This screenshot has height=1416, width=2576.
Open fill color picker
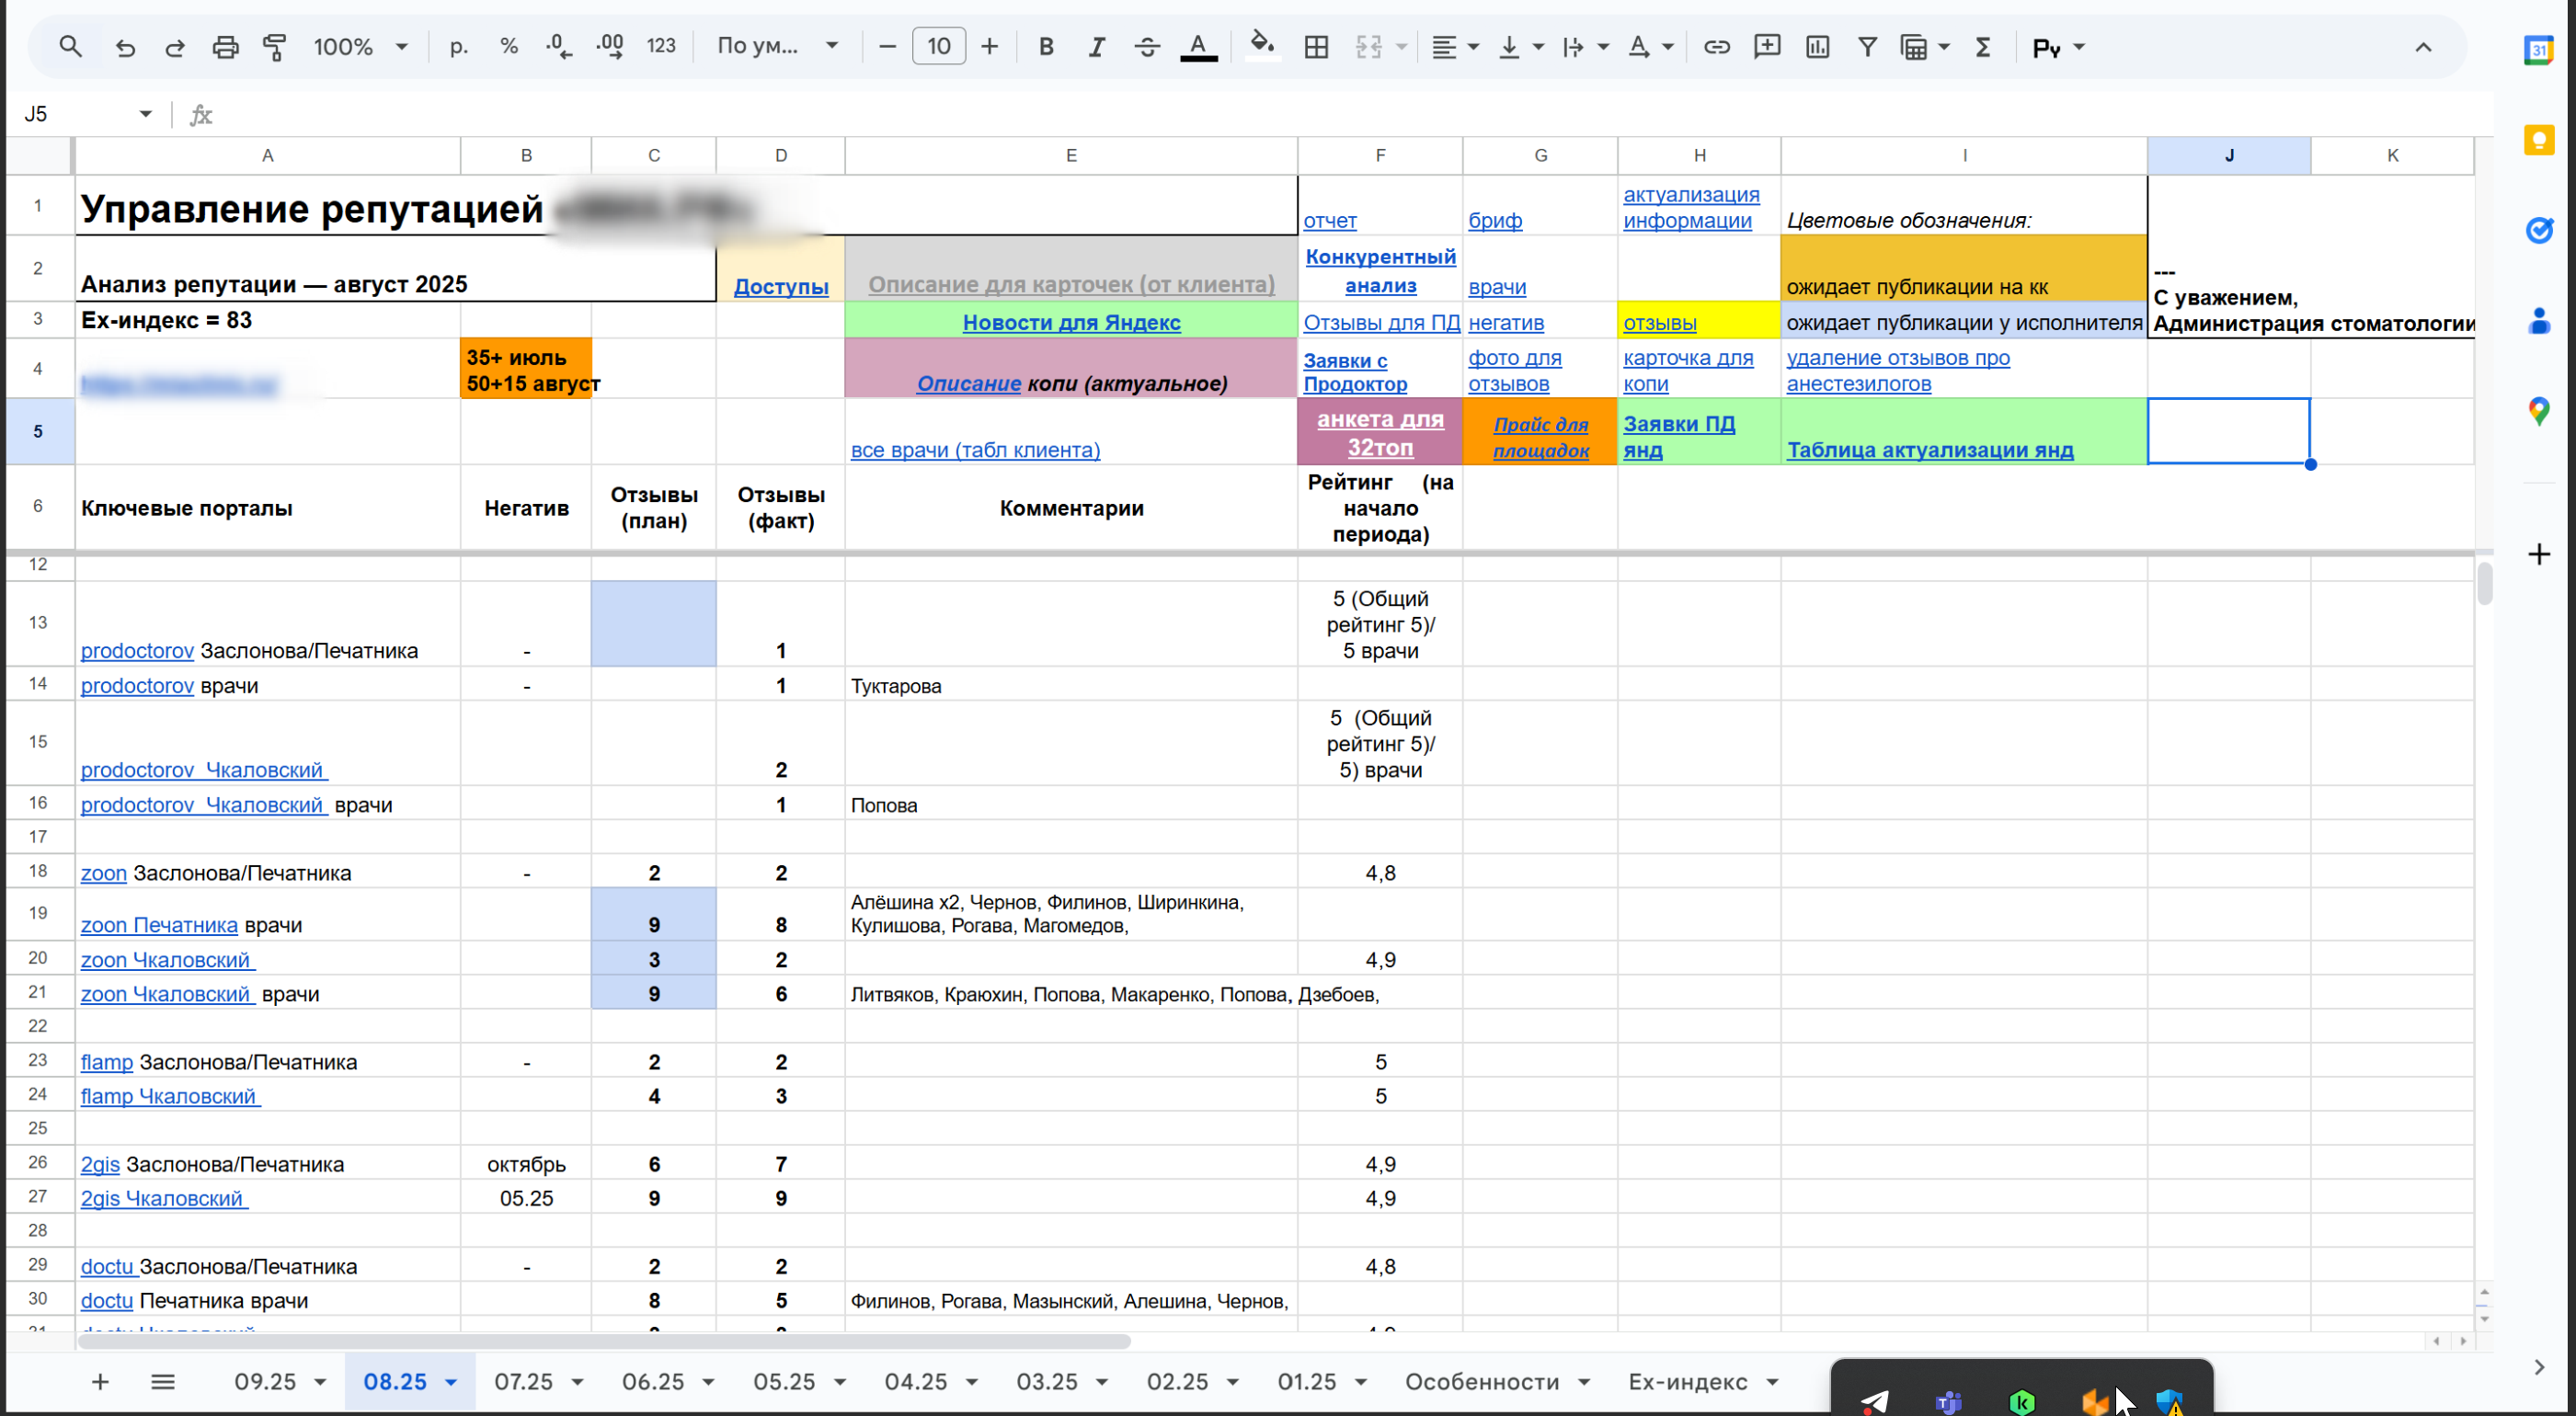point(1262,46)
